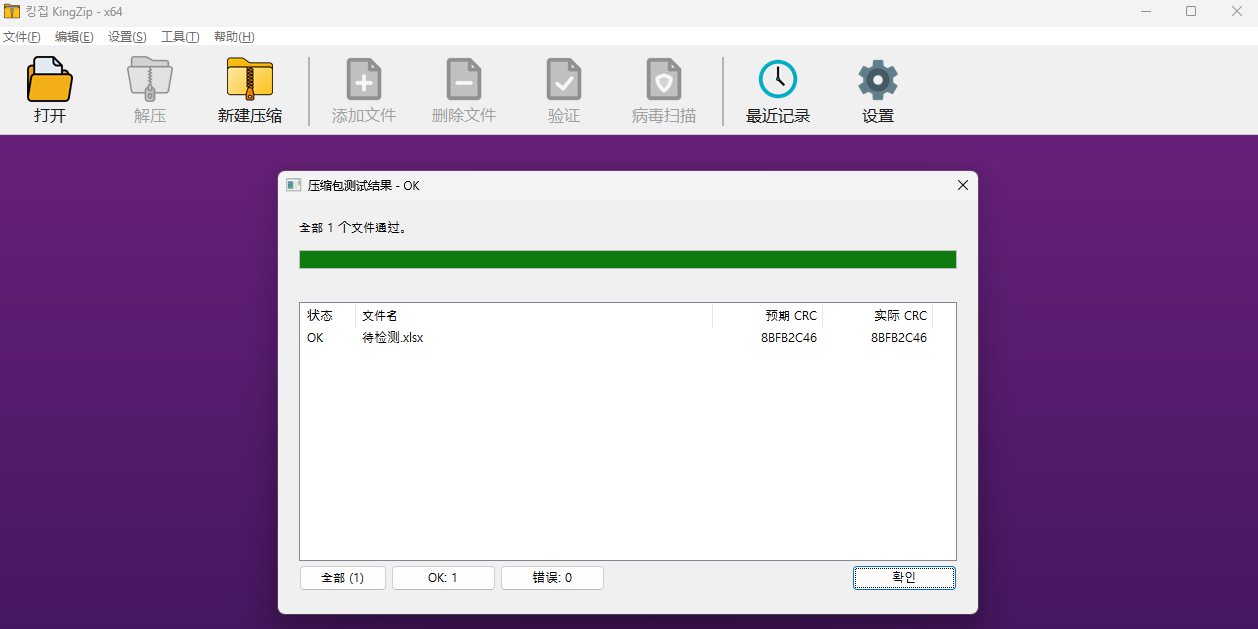Click the 验证 verify icon
Screen dimensions: 1258x629
[564, 80]
